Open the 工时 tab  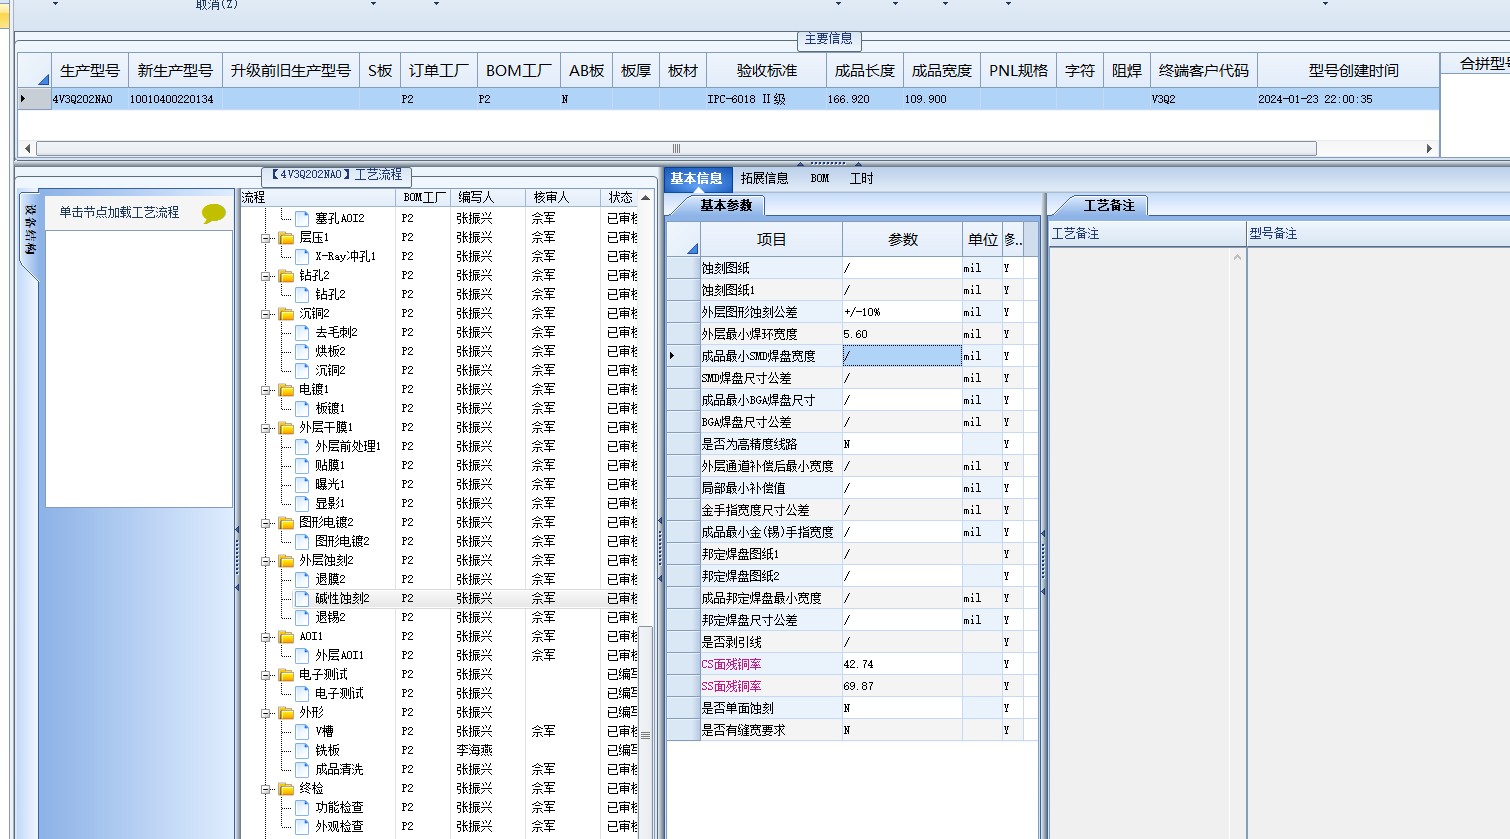click(x=861, y=179)
